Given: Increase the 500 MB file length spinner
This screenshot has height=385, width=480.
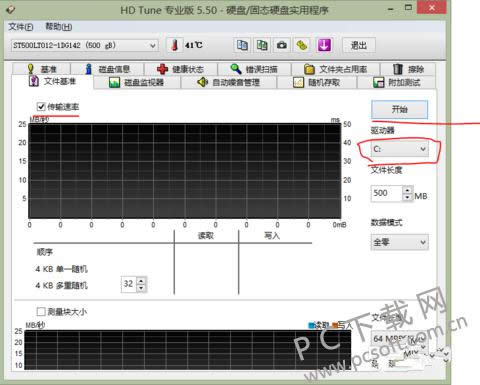Looking at the screenshot, I should click(408, 190).
